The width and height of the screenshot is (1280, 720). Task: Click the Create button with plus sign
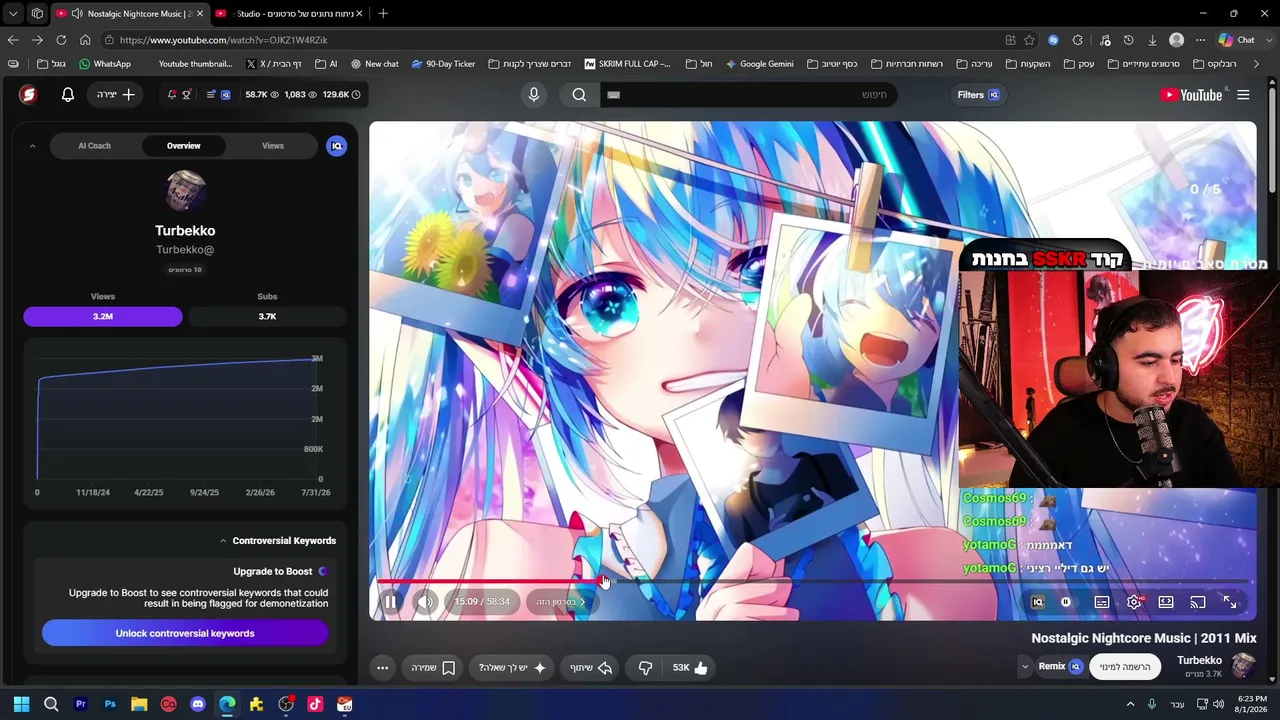[x=117, y=94]
